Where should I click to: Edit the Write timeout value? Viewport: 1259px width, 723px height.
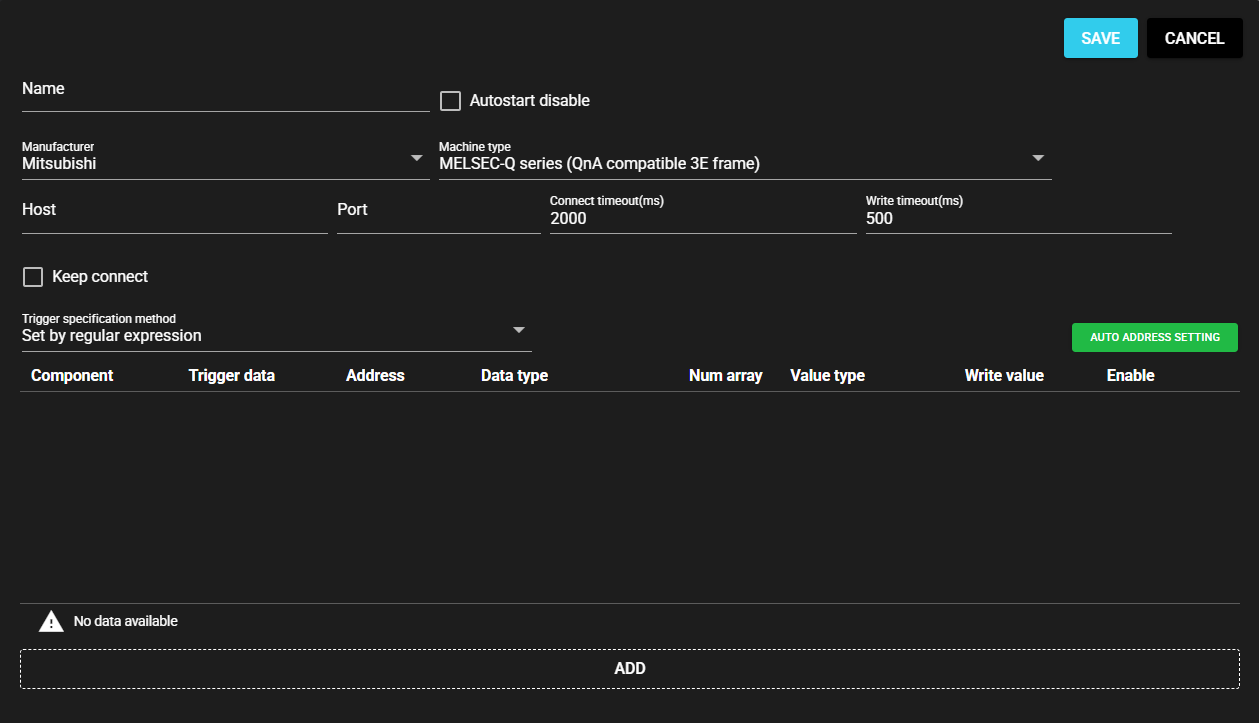[x=1017, y=218]
